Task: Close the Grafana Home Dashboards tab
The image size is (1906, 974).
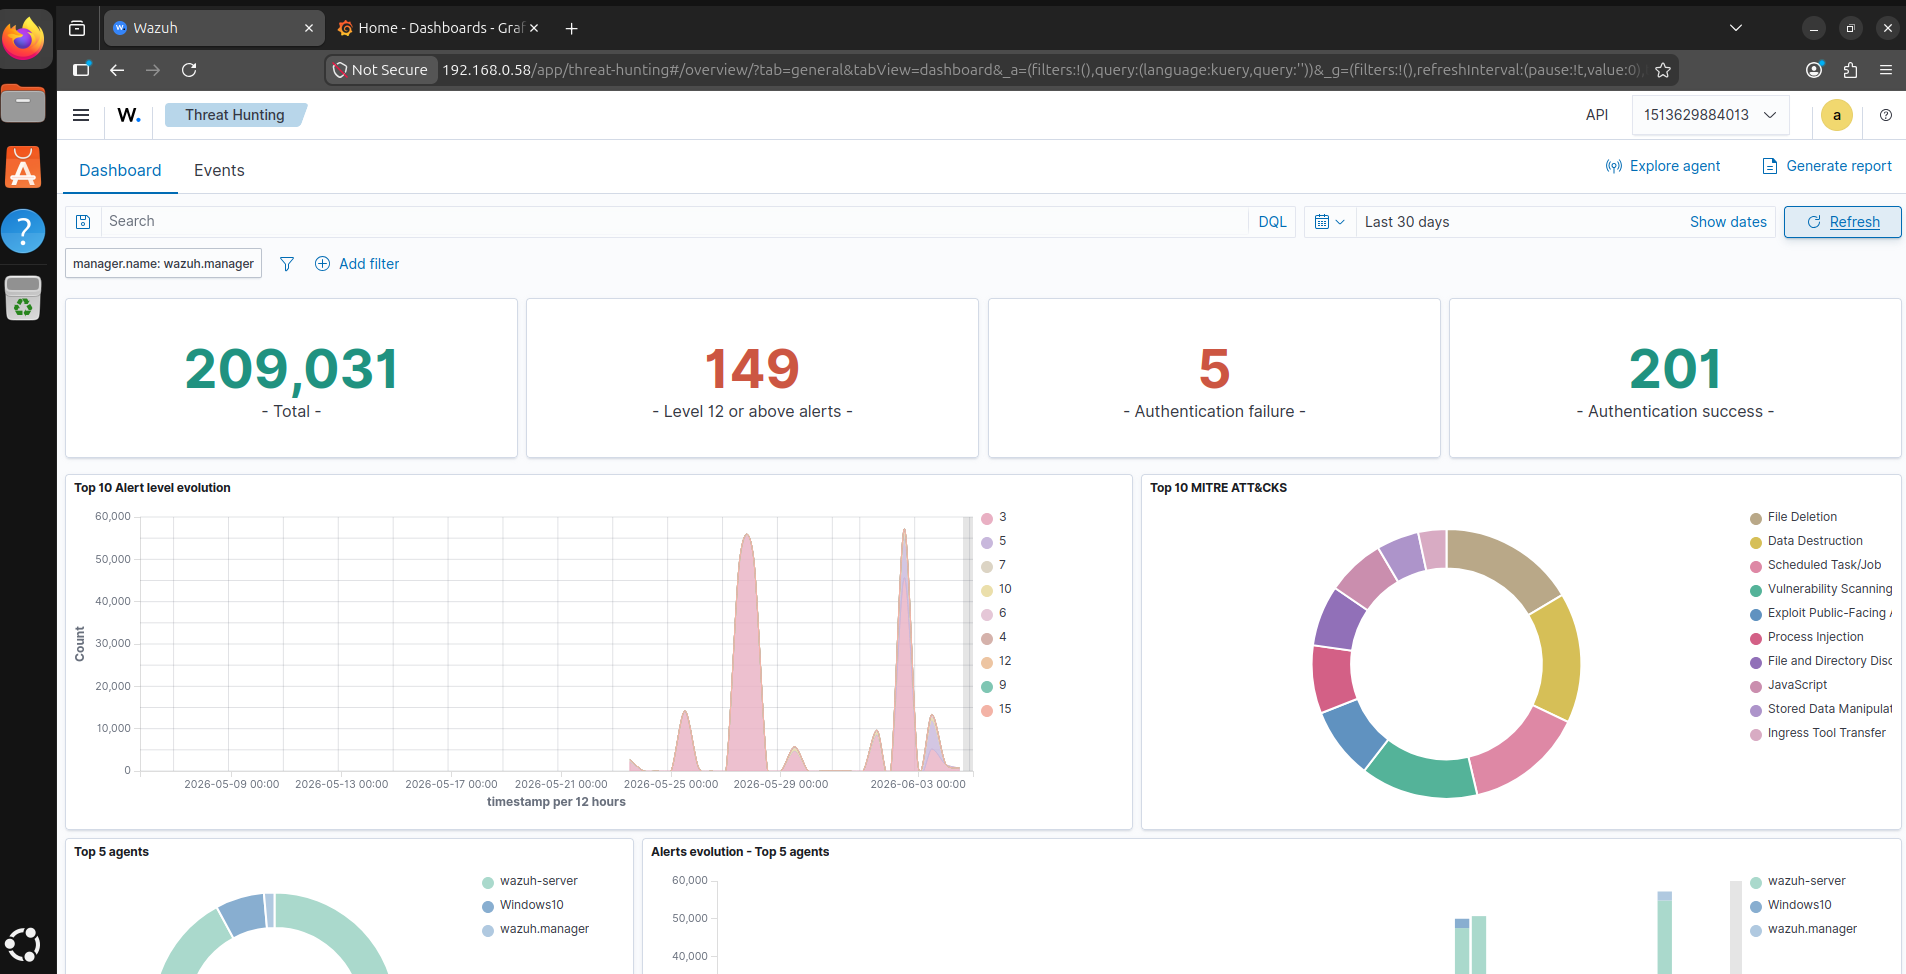Action: pyautogui.click(x=534, y=28)
